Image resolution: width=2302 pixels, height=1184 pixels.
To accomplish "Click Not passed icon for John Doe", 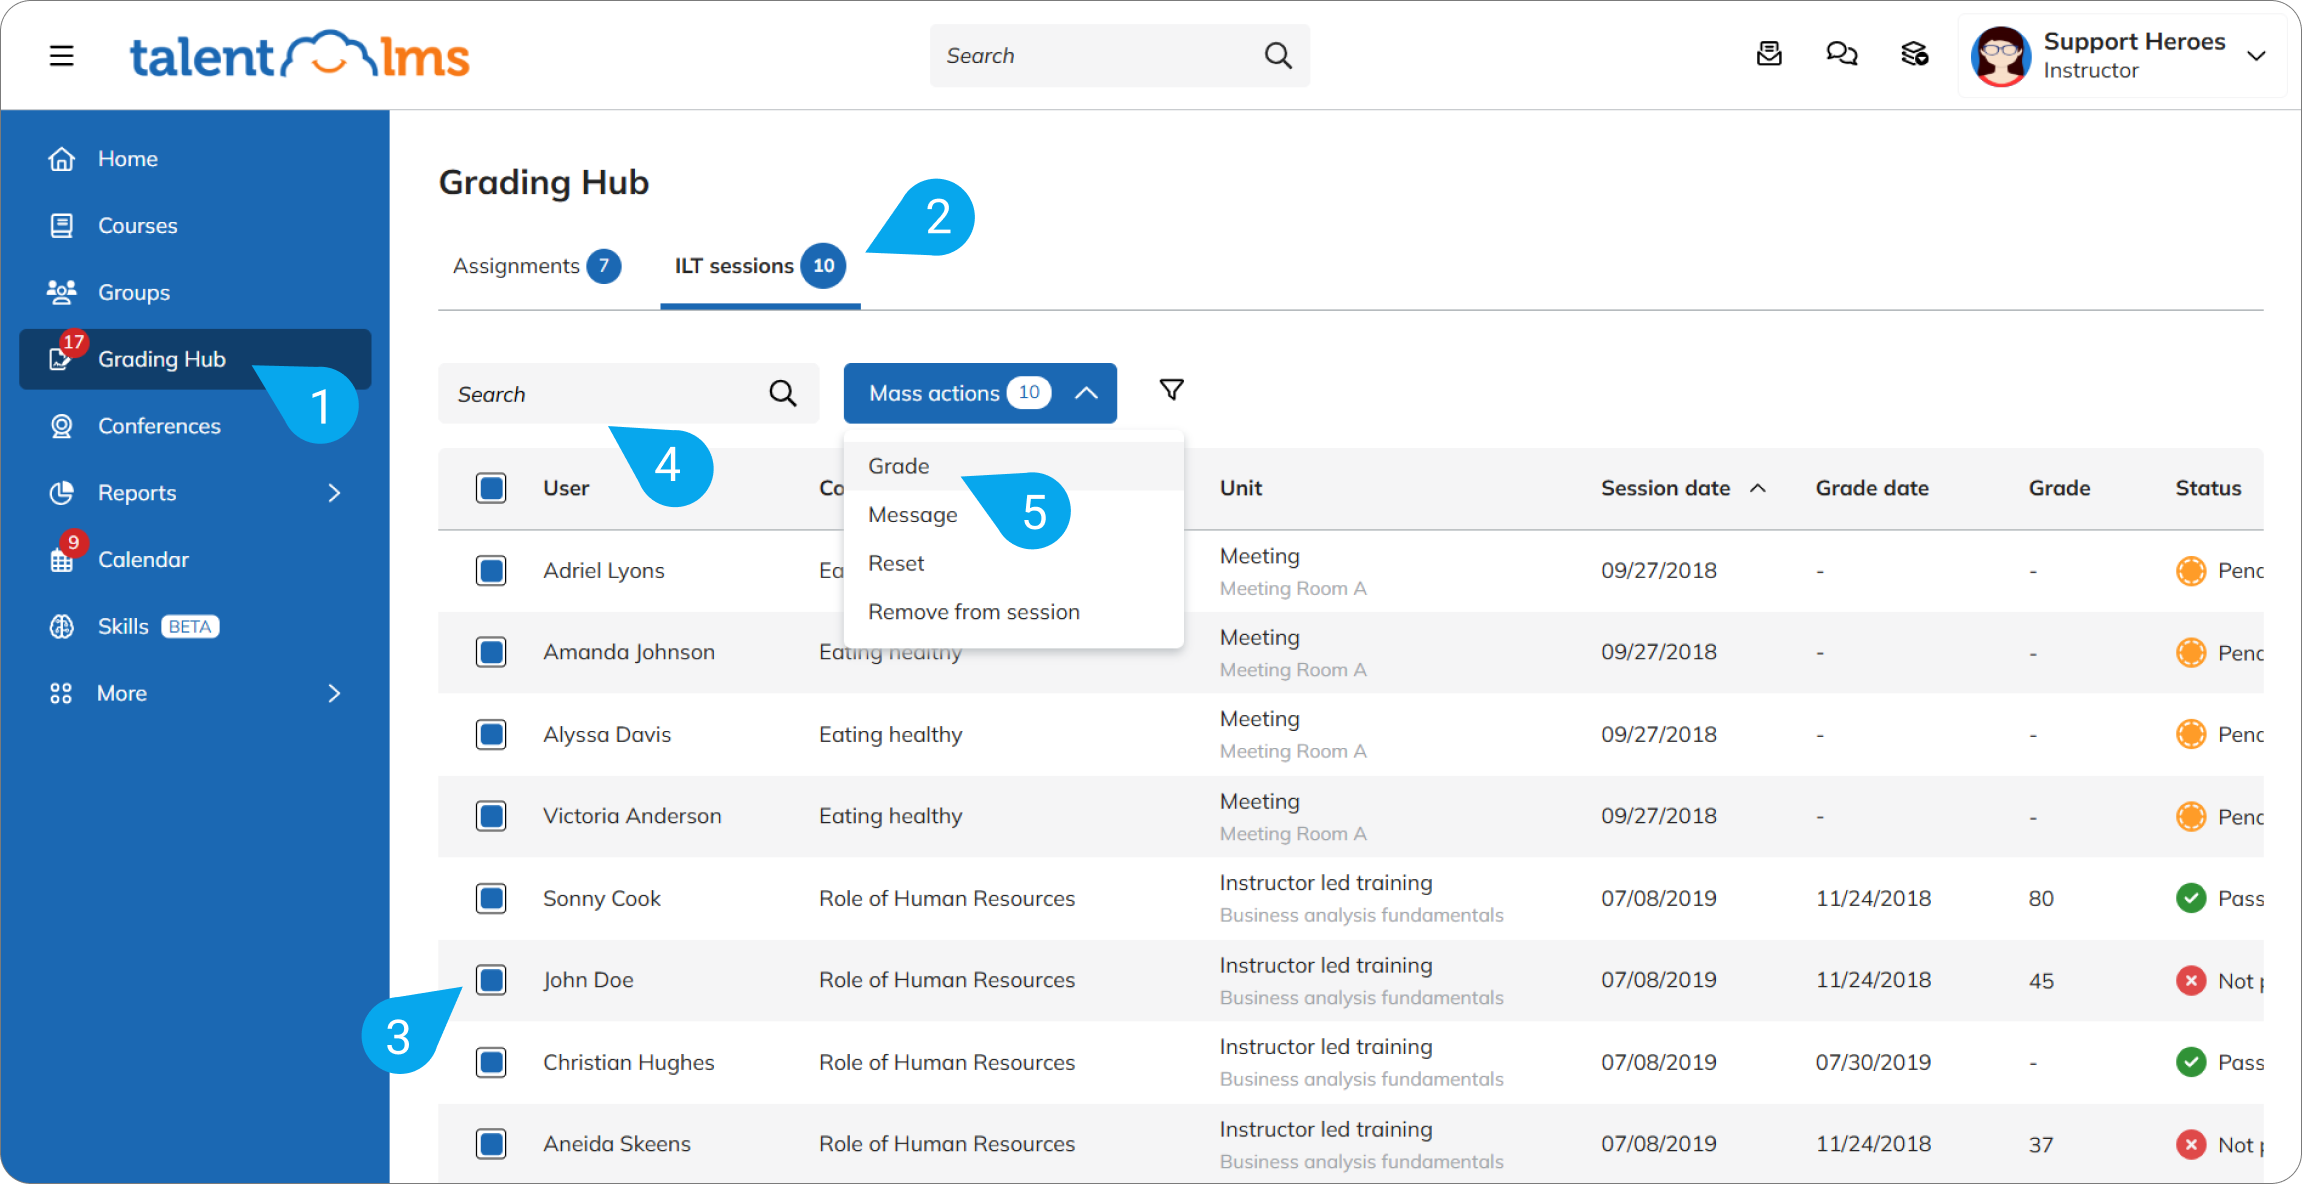I will click(2191, 980).
